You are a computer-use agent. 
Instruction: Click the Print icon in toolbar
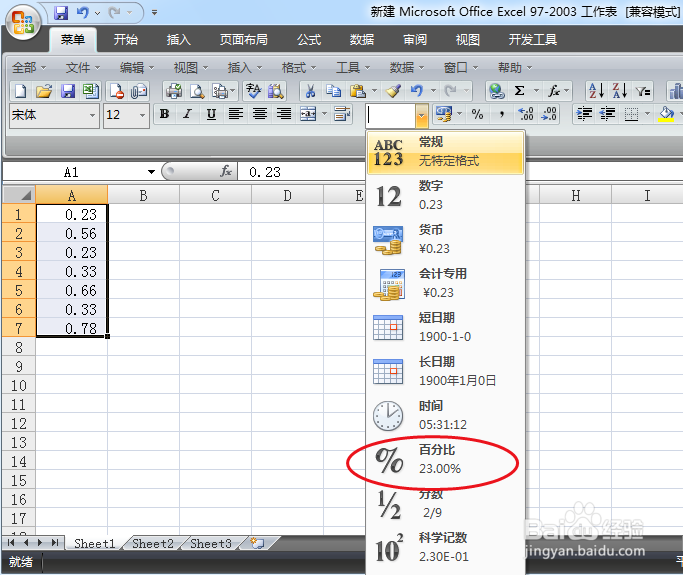174,91
